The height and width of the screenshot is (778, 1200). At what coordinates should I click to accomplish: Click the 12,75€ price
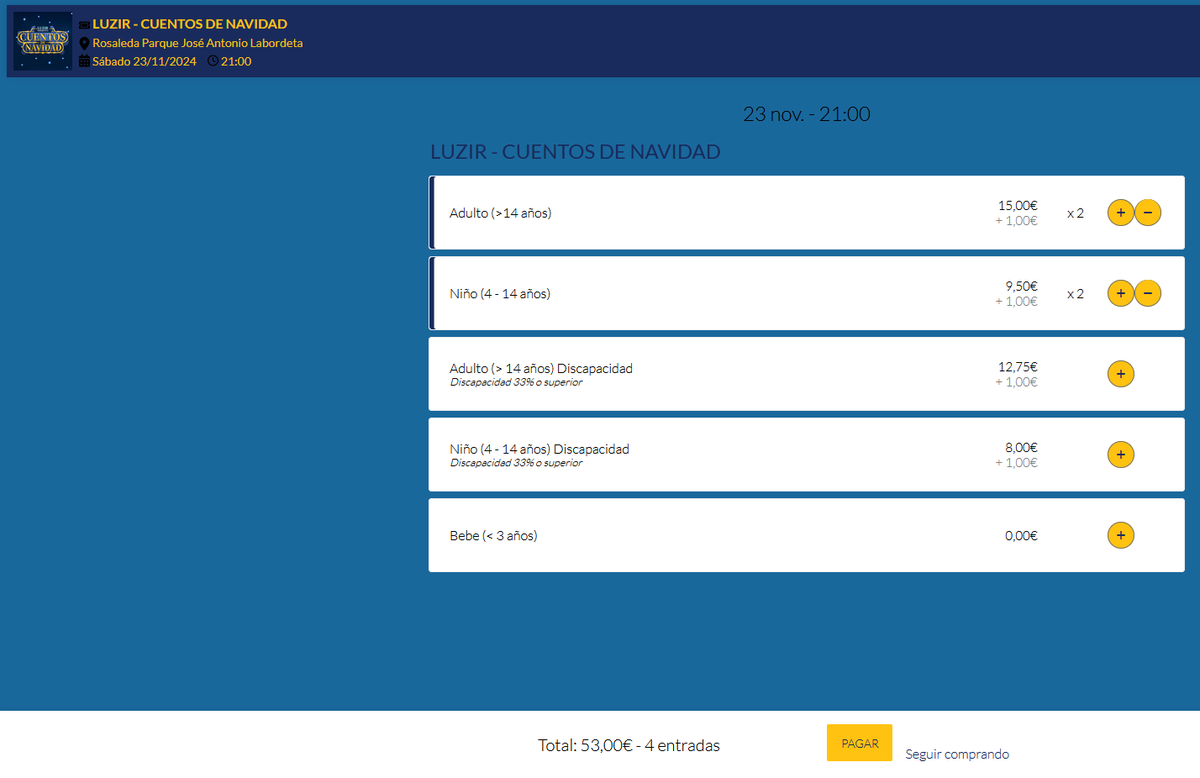click(1018, 366)
